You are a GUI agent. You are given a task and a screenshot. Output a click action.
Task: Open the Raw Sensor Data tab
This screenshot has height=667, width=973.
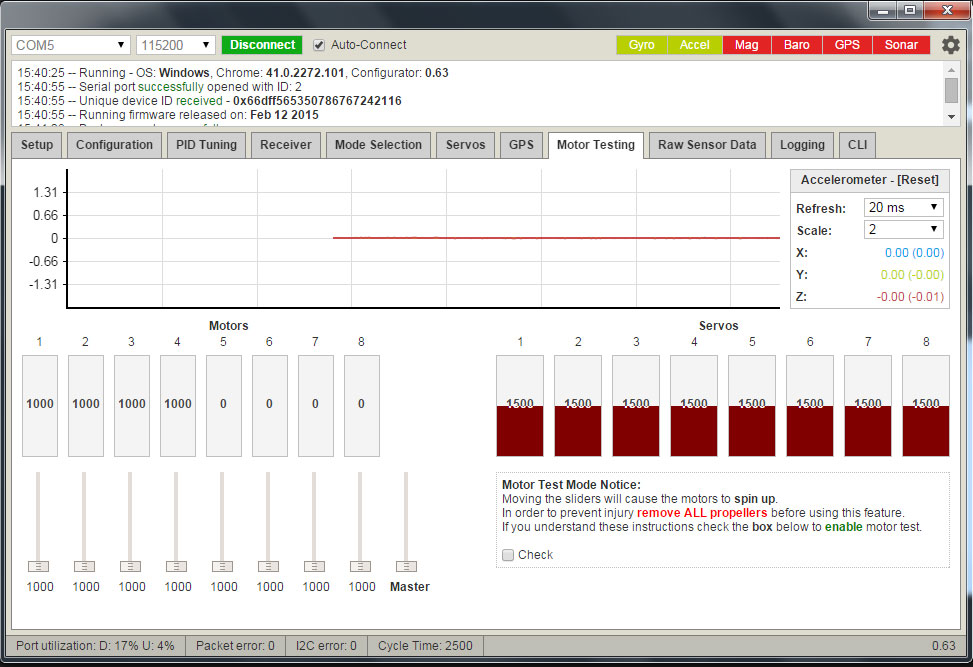707,145
